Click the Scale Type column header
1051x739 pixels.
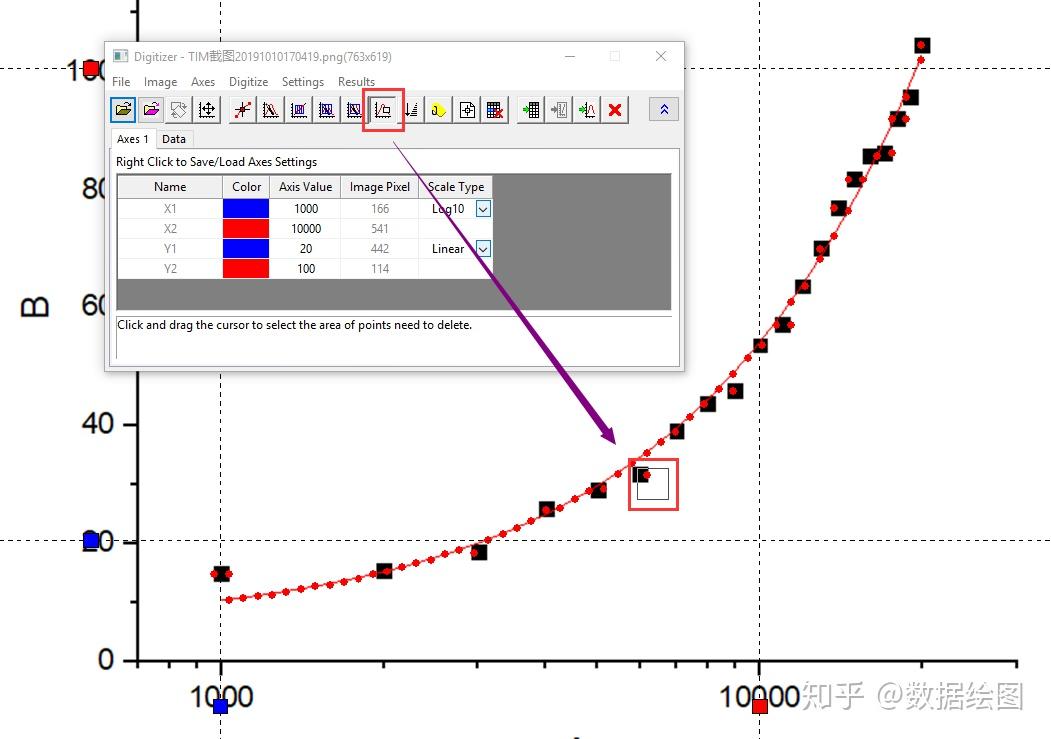[x=456, y=187]
